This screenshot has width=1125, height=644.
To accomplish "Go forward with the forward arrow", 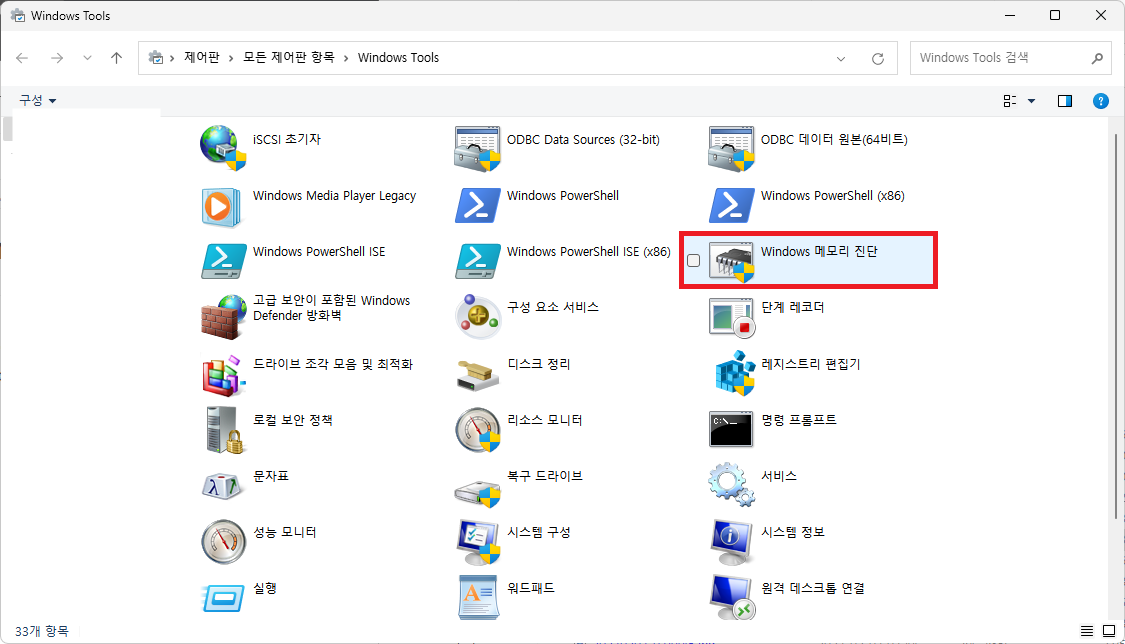I will (x=57, y=58).
